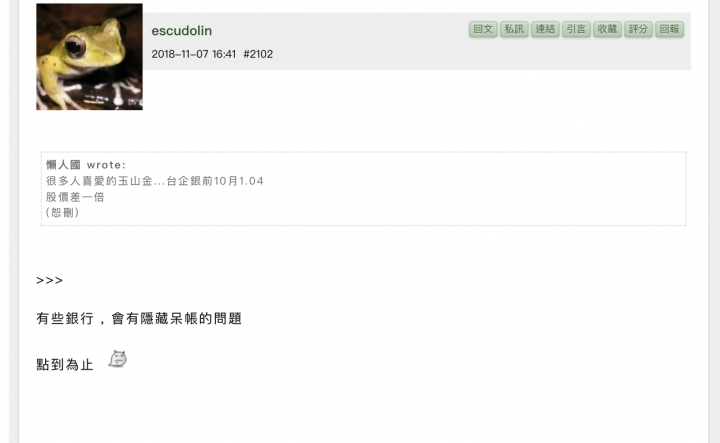Send a private message via 私訊
The height and width of the screenshot is (443, 720).
514,29
